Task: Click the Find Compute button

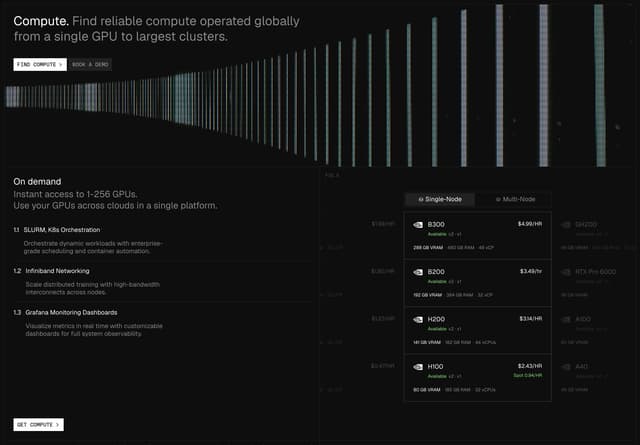Action: [40, 65]
